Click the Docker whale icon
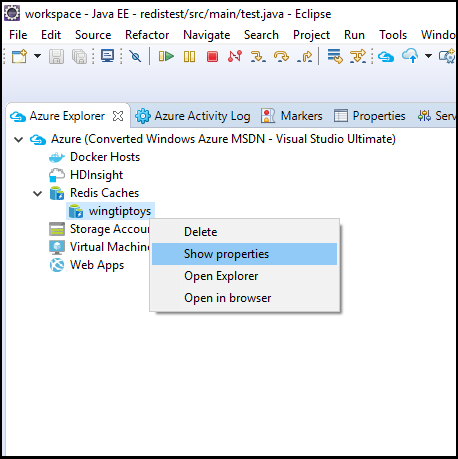 [57, 157]
